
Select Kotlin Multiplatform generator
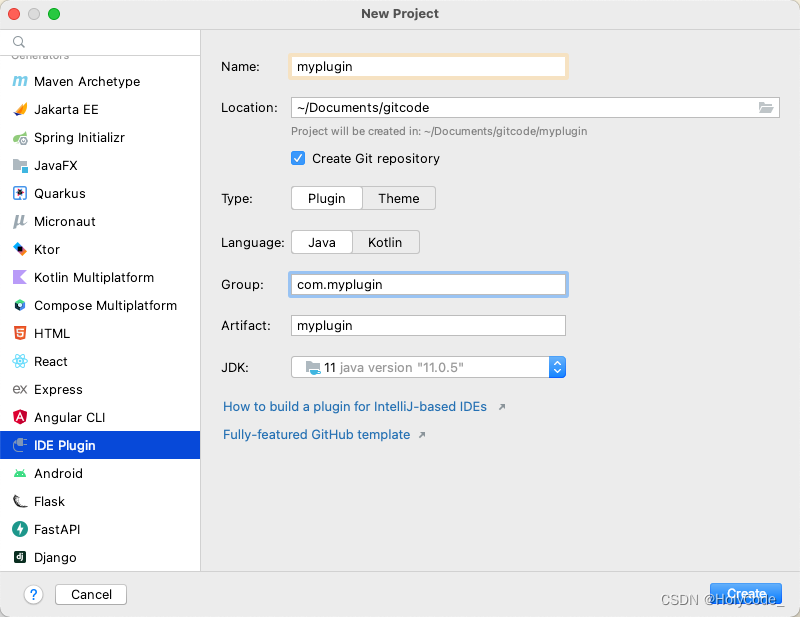[100, 277]
